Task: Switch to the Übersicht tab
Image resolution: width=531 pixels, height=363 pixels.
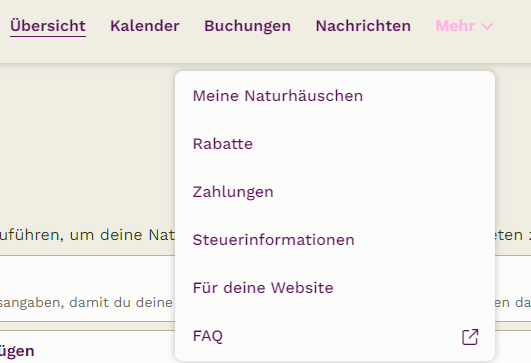Action: pyautogui.click(x=48, y=26)
